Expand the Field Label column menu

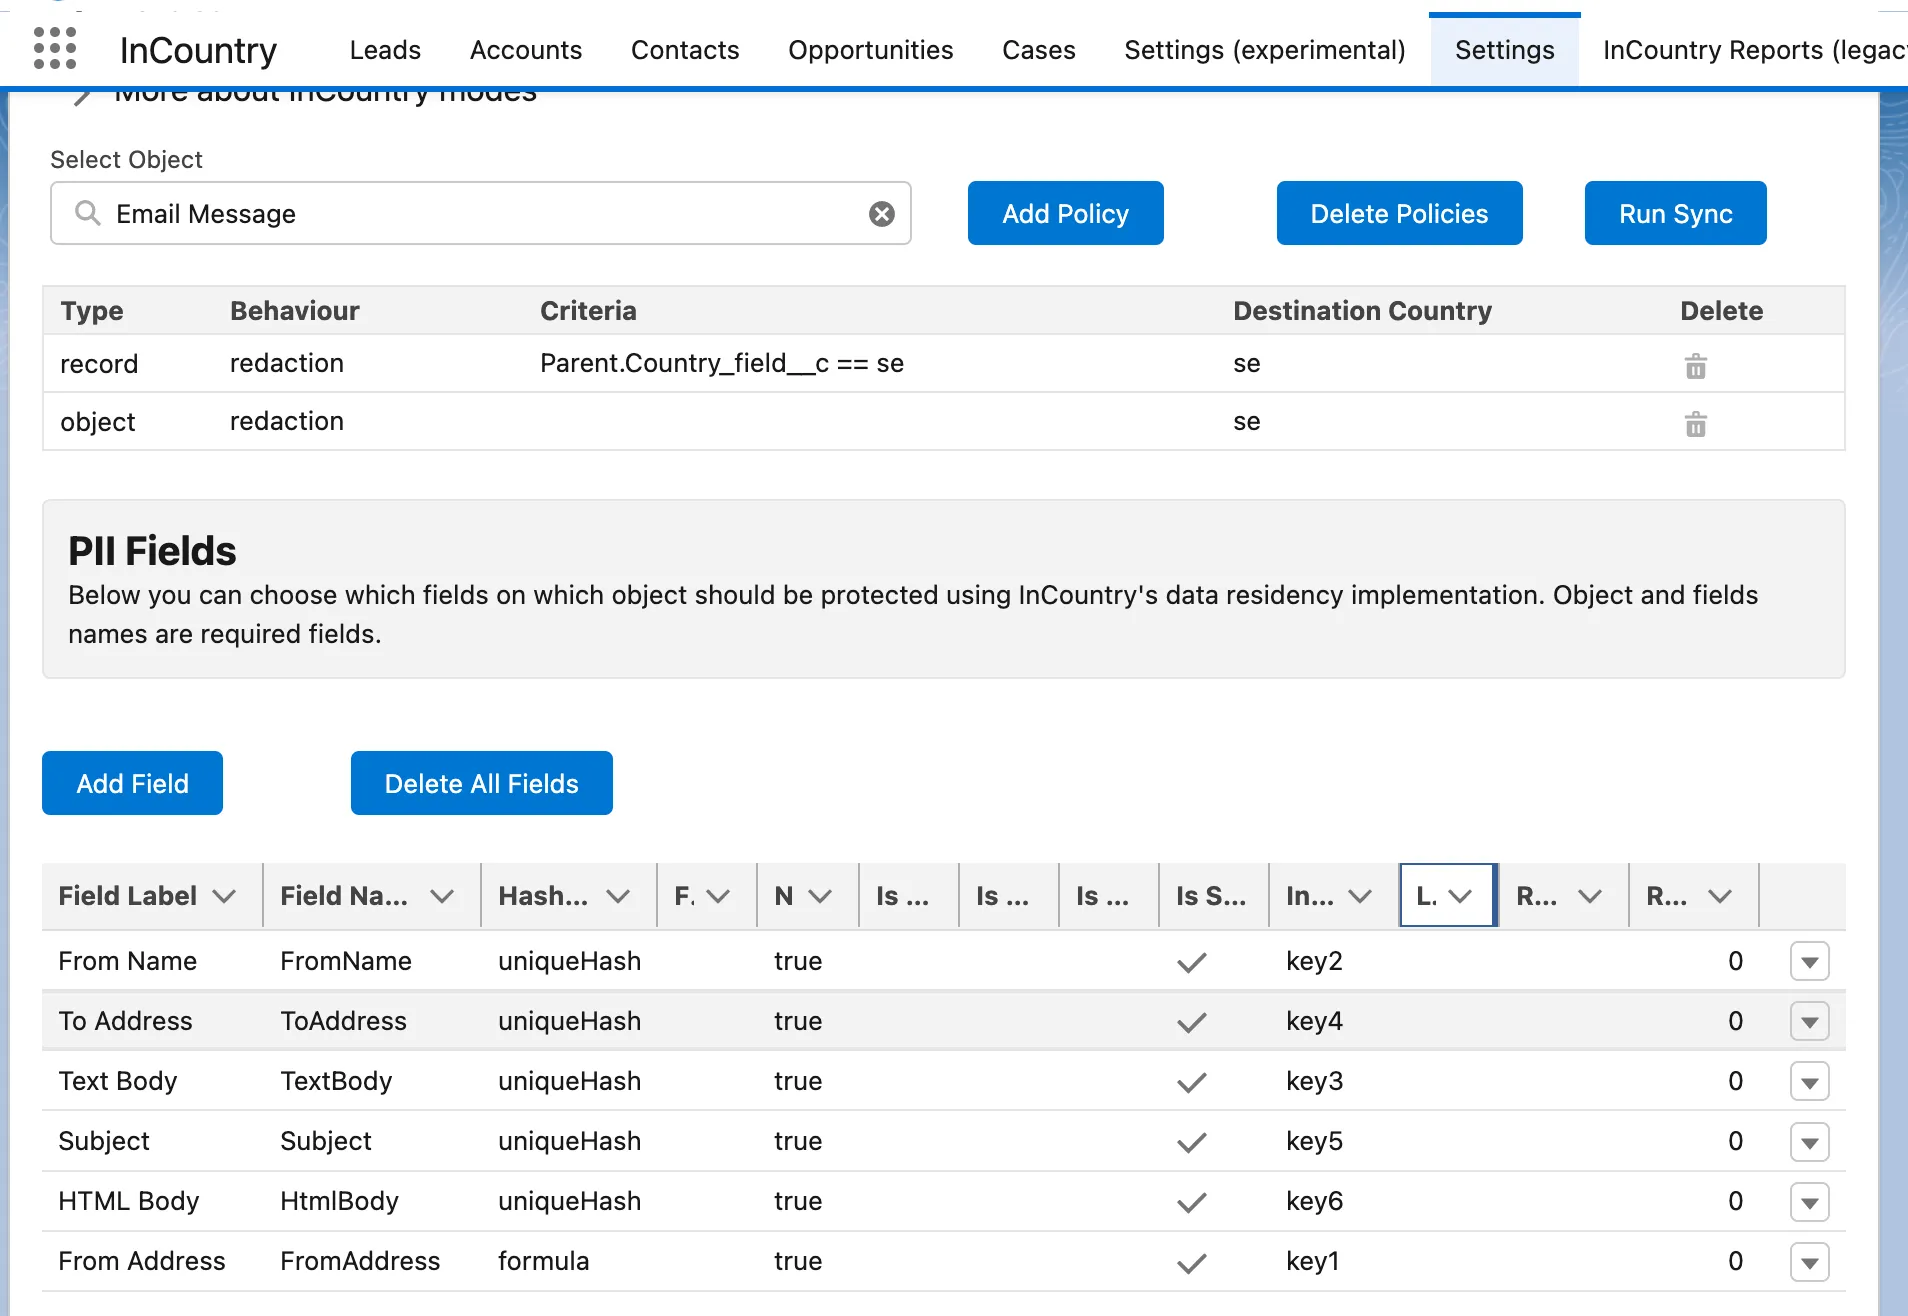pos(225,896)
